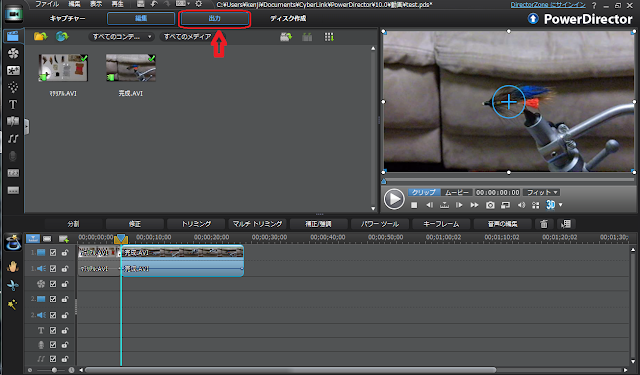
Task: Toggle music track enable checkbox
Action: [x=53, y=359]
